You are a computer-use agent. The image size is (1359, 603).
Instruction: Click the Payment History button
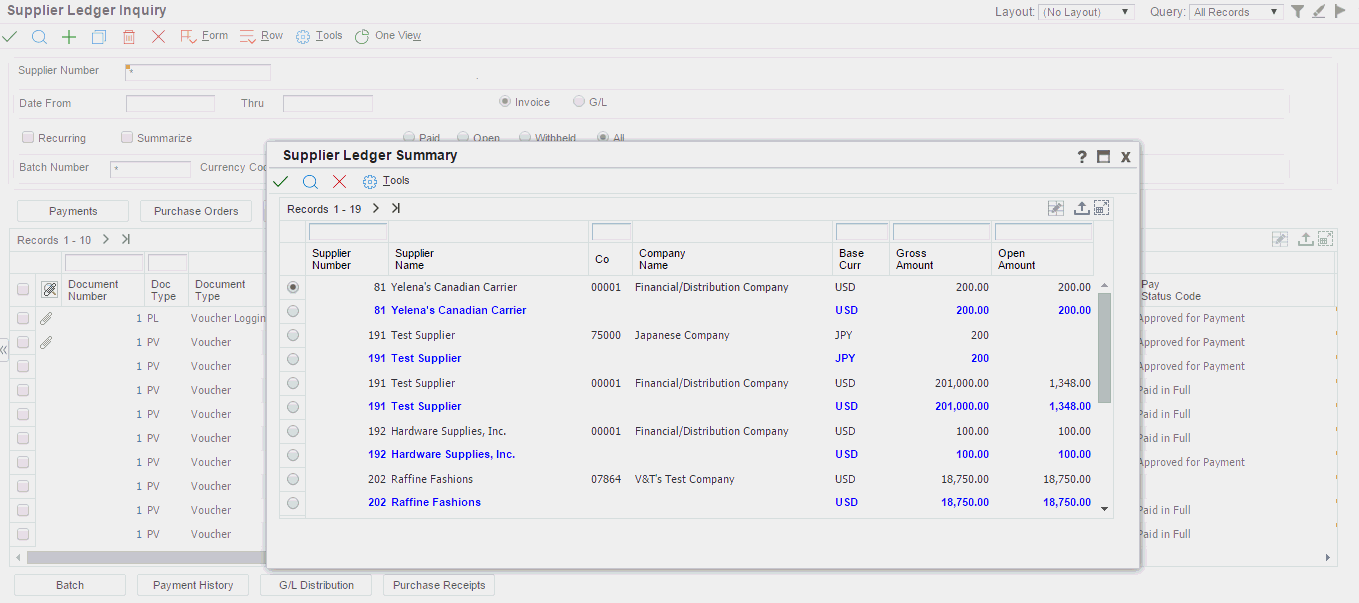click(x=193, y=585)
